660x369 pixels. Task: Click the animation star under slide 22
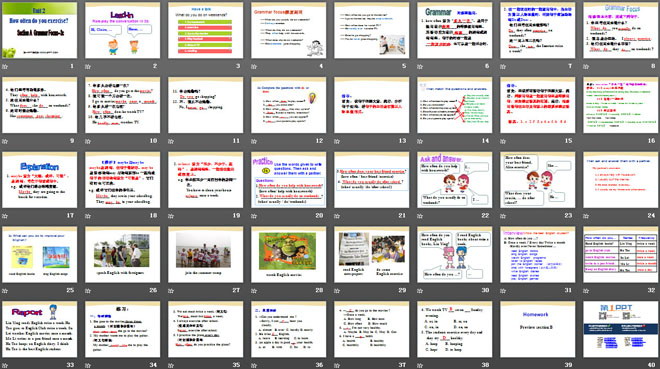tap(420, 216)
